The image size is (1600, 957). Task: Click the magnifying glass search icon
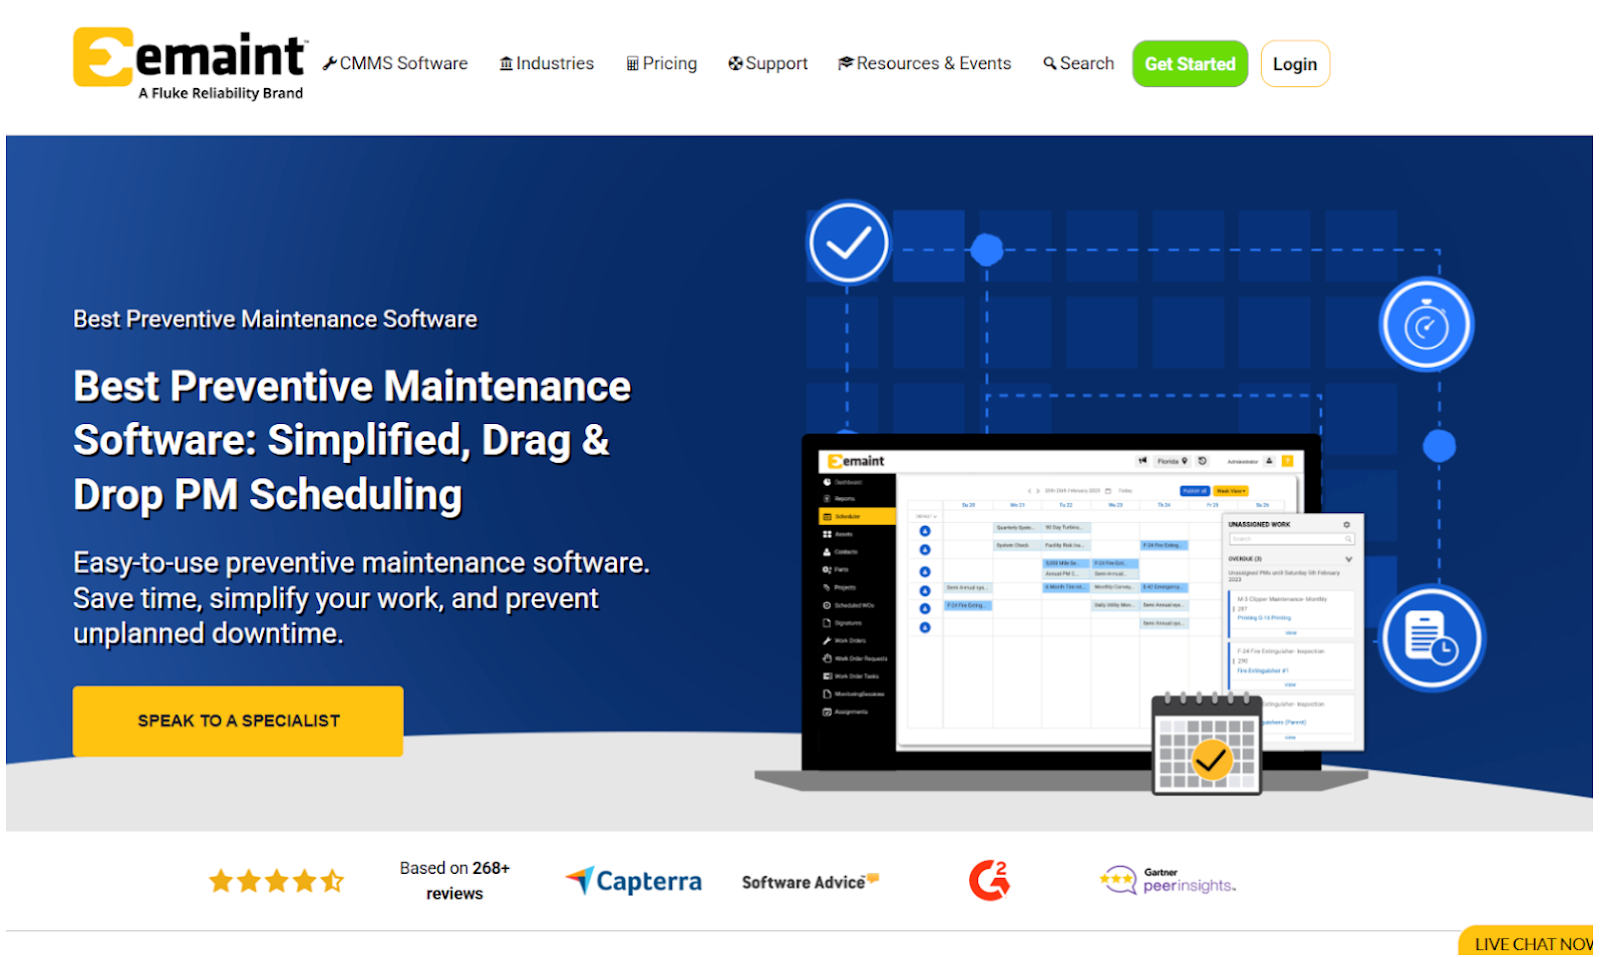pyautogui.click(x=1050, y=63)
